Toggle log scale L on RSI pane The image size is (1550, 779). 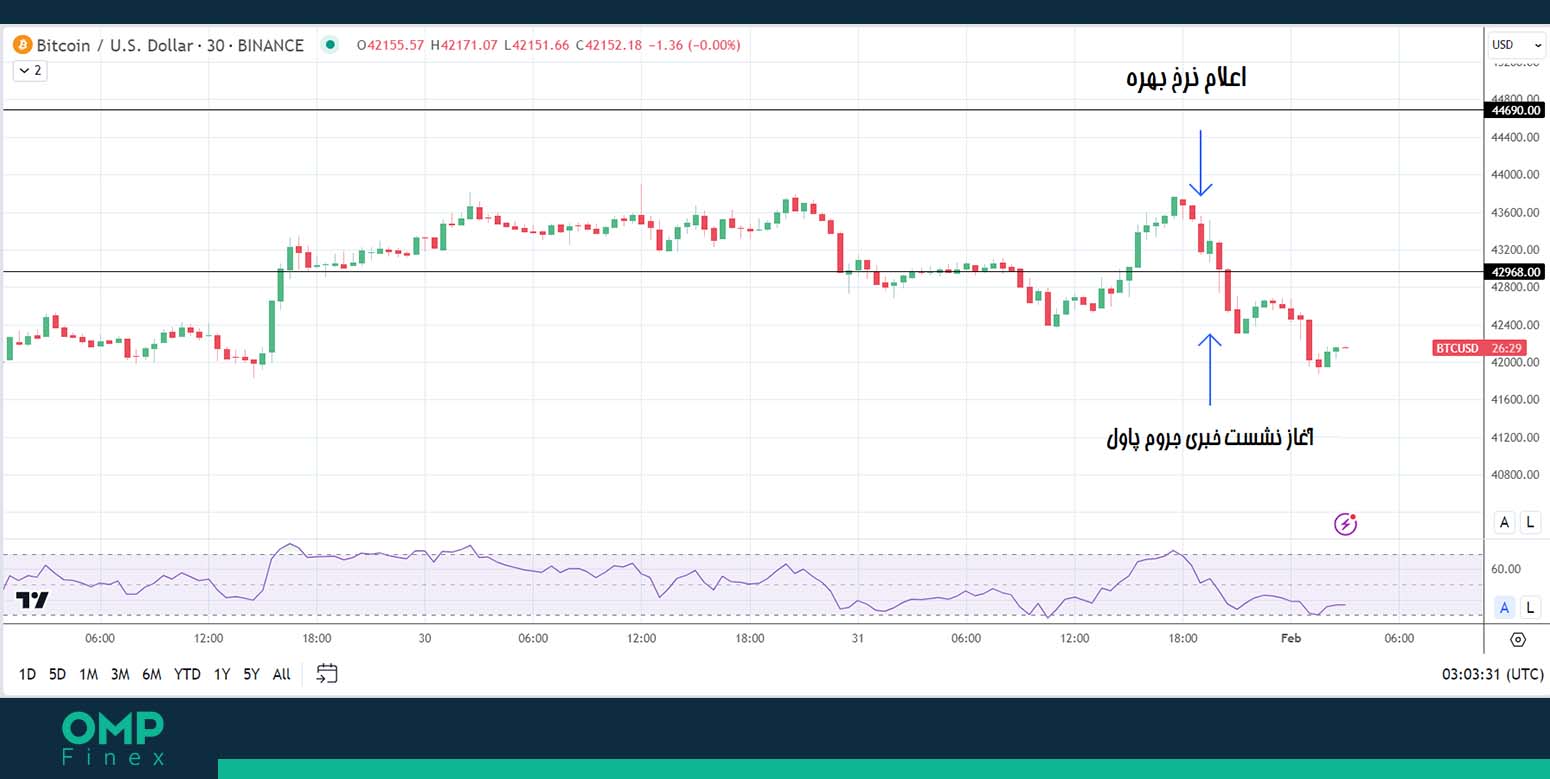click(x=1530, y=607)
